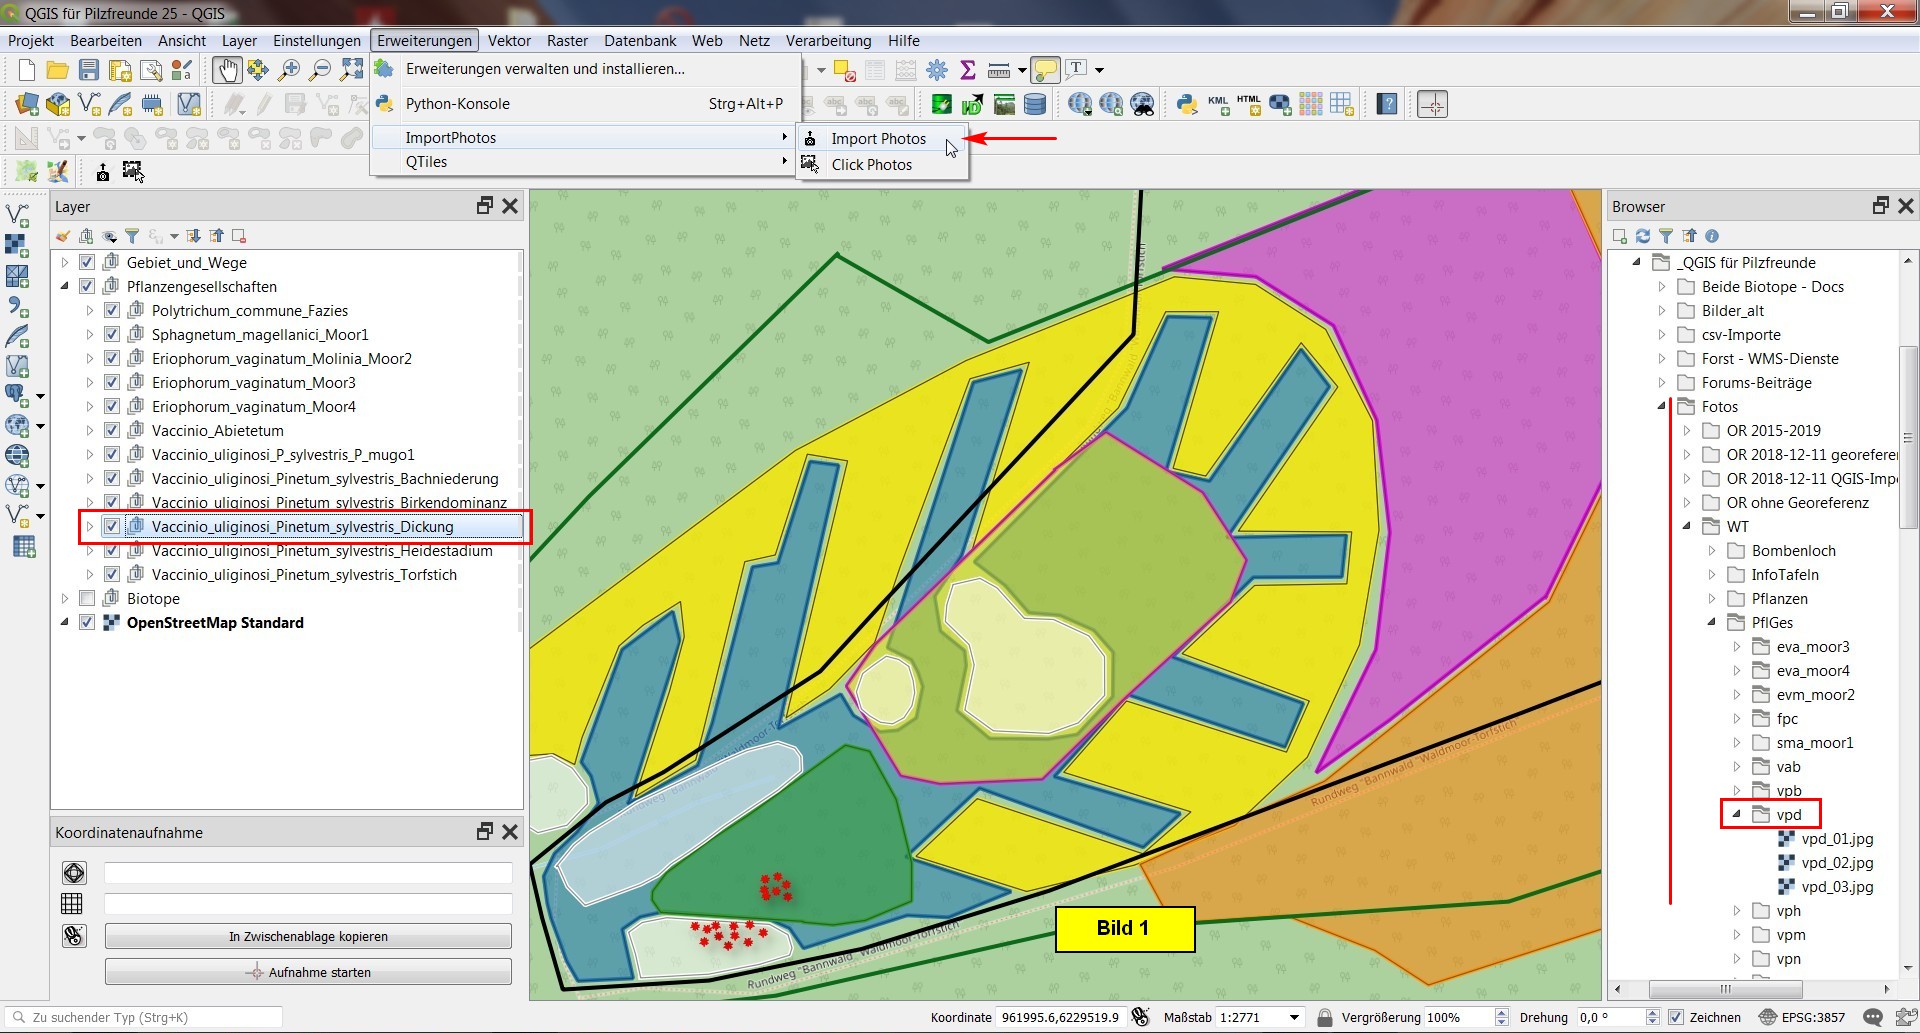This screenshot has height=1033, width=1920.
Task: Open the Maßstab scale dropdown
Action: tap(1294, 1017)
